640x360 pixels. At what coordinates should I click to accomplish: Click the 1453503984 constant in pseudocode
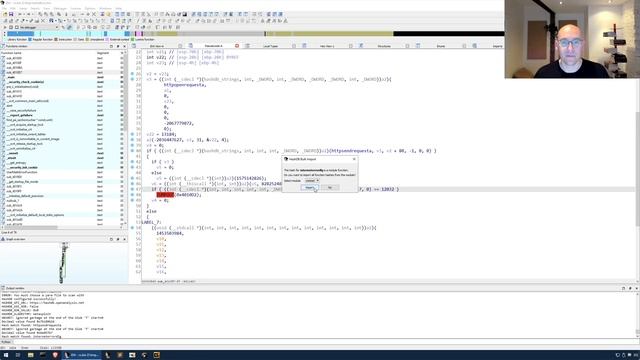point(170,233)
